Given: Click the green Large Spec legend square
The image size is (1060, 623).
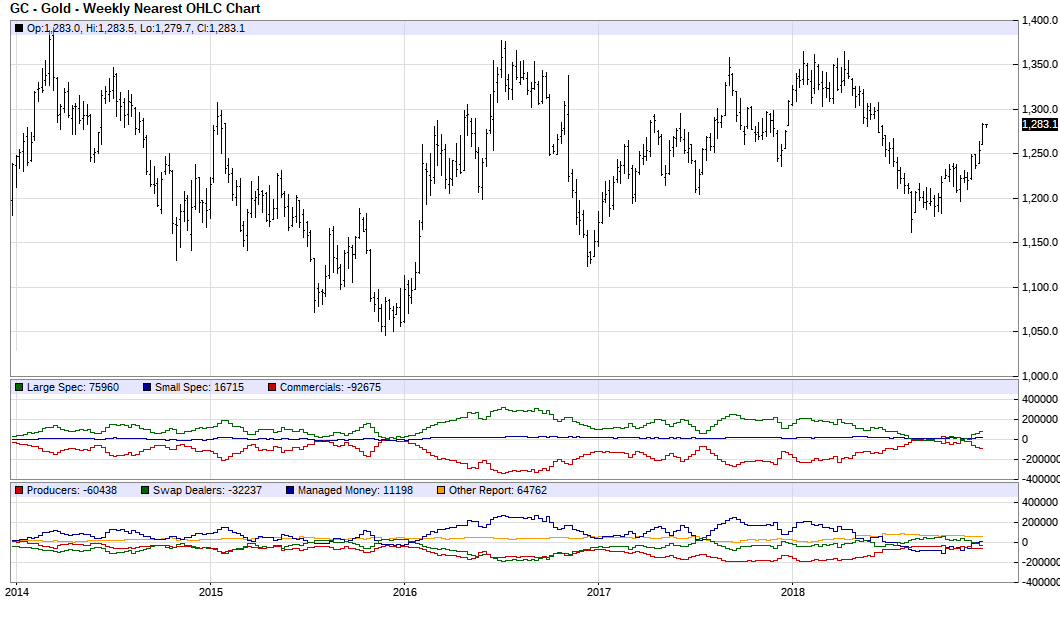Looking at the screenshot, I should click(17, 386).
